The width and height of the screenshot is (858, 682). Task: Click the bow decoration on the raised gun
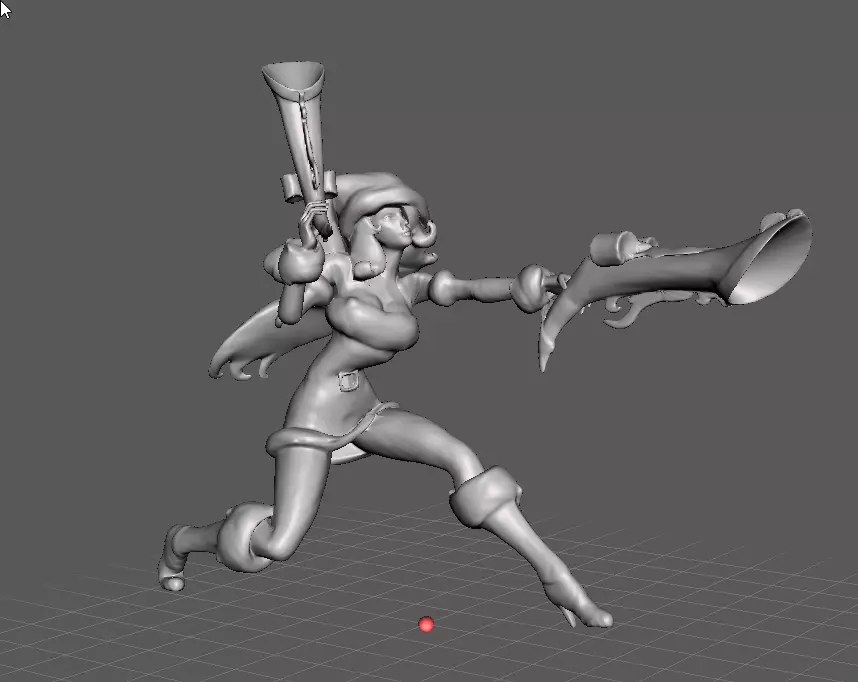pos(309,187)
